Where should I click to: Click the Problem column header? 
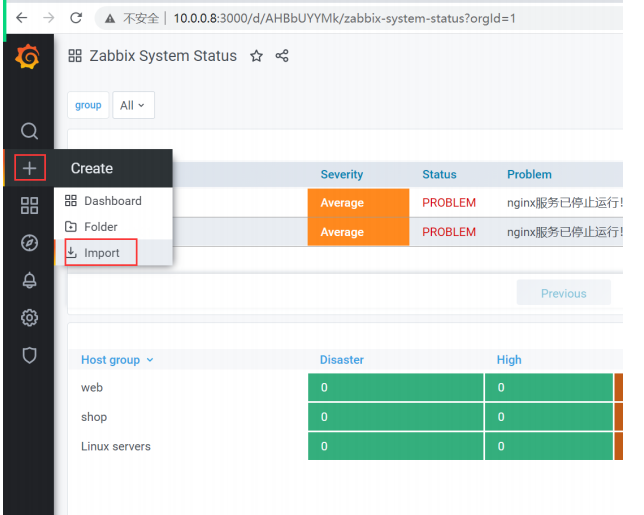(x=529, y=174)
